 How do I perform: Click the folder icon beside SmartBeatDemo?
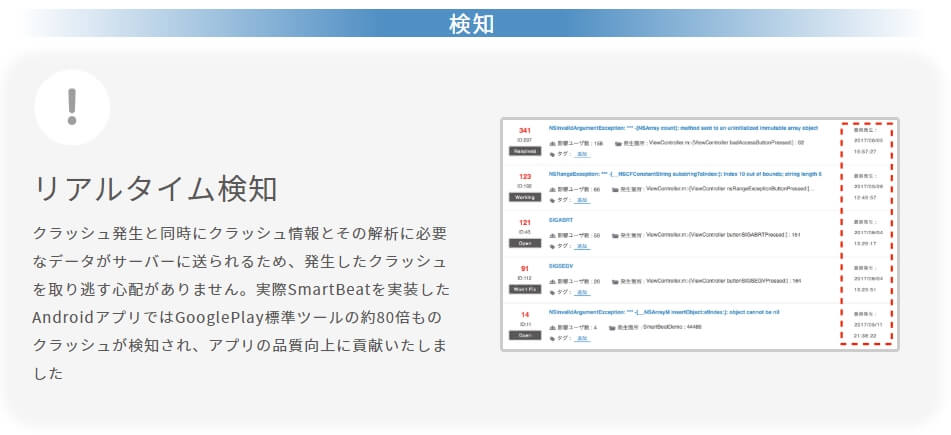(x=612, y=328)
